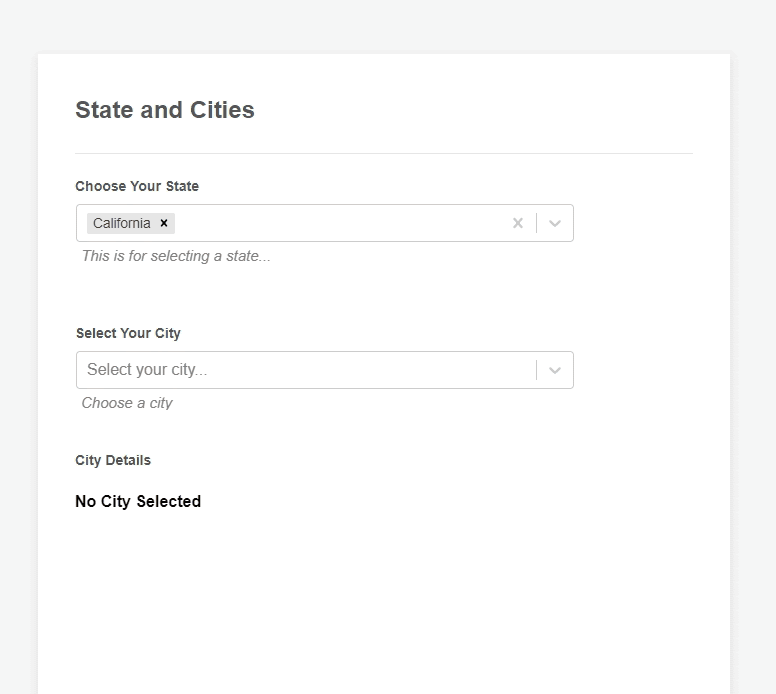776x694 pixels.
Task: Clear all selected states with the X icon
Action: [x=517, y=223]
